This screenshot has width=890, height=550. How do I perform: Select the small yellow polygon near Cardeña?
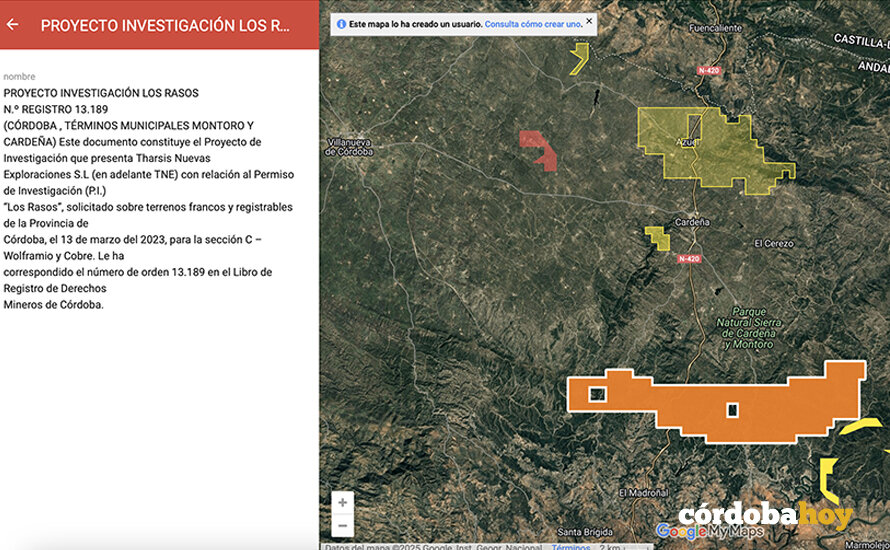(658, 238)
